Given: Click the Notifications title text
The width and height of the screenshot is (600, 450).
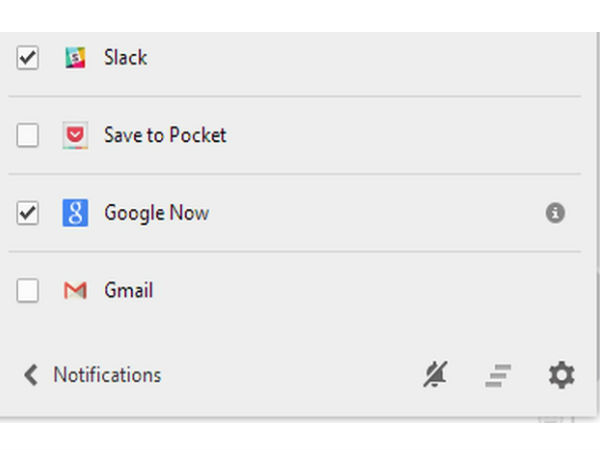Looking at the screenshot, I should coord(108,375).
